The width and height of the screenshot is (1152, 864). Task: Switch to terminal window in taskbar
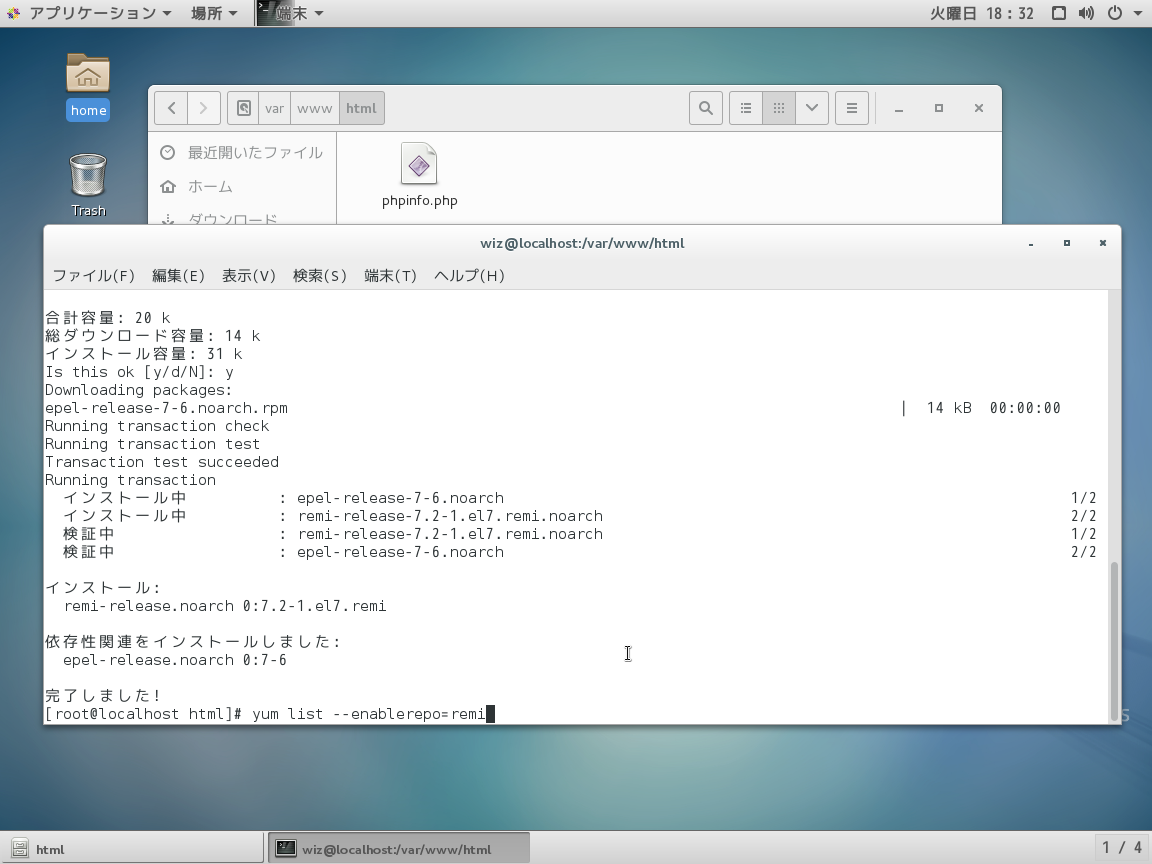coord(399,849)
